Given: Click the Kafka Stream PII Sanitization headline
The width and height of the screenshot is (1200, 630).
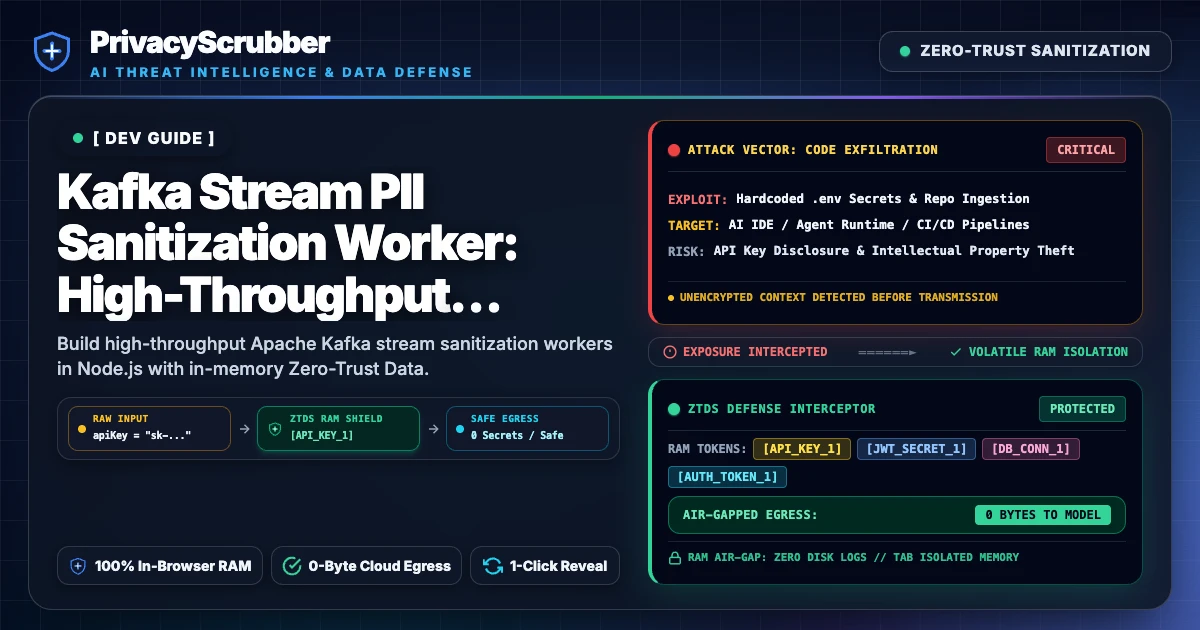Looking at the screenshot, I should (288, 243).
